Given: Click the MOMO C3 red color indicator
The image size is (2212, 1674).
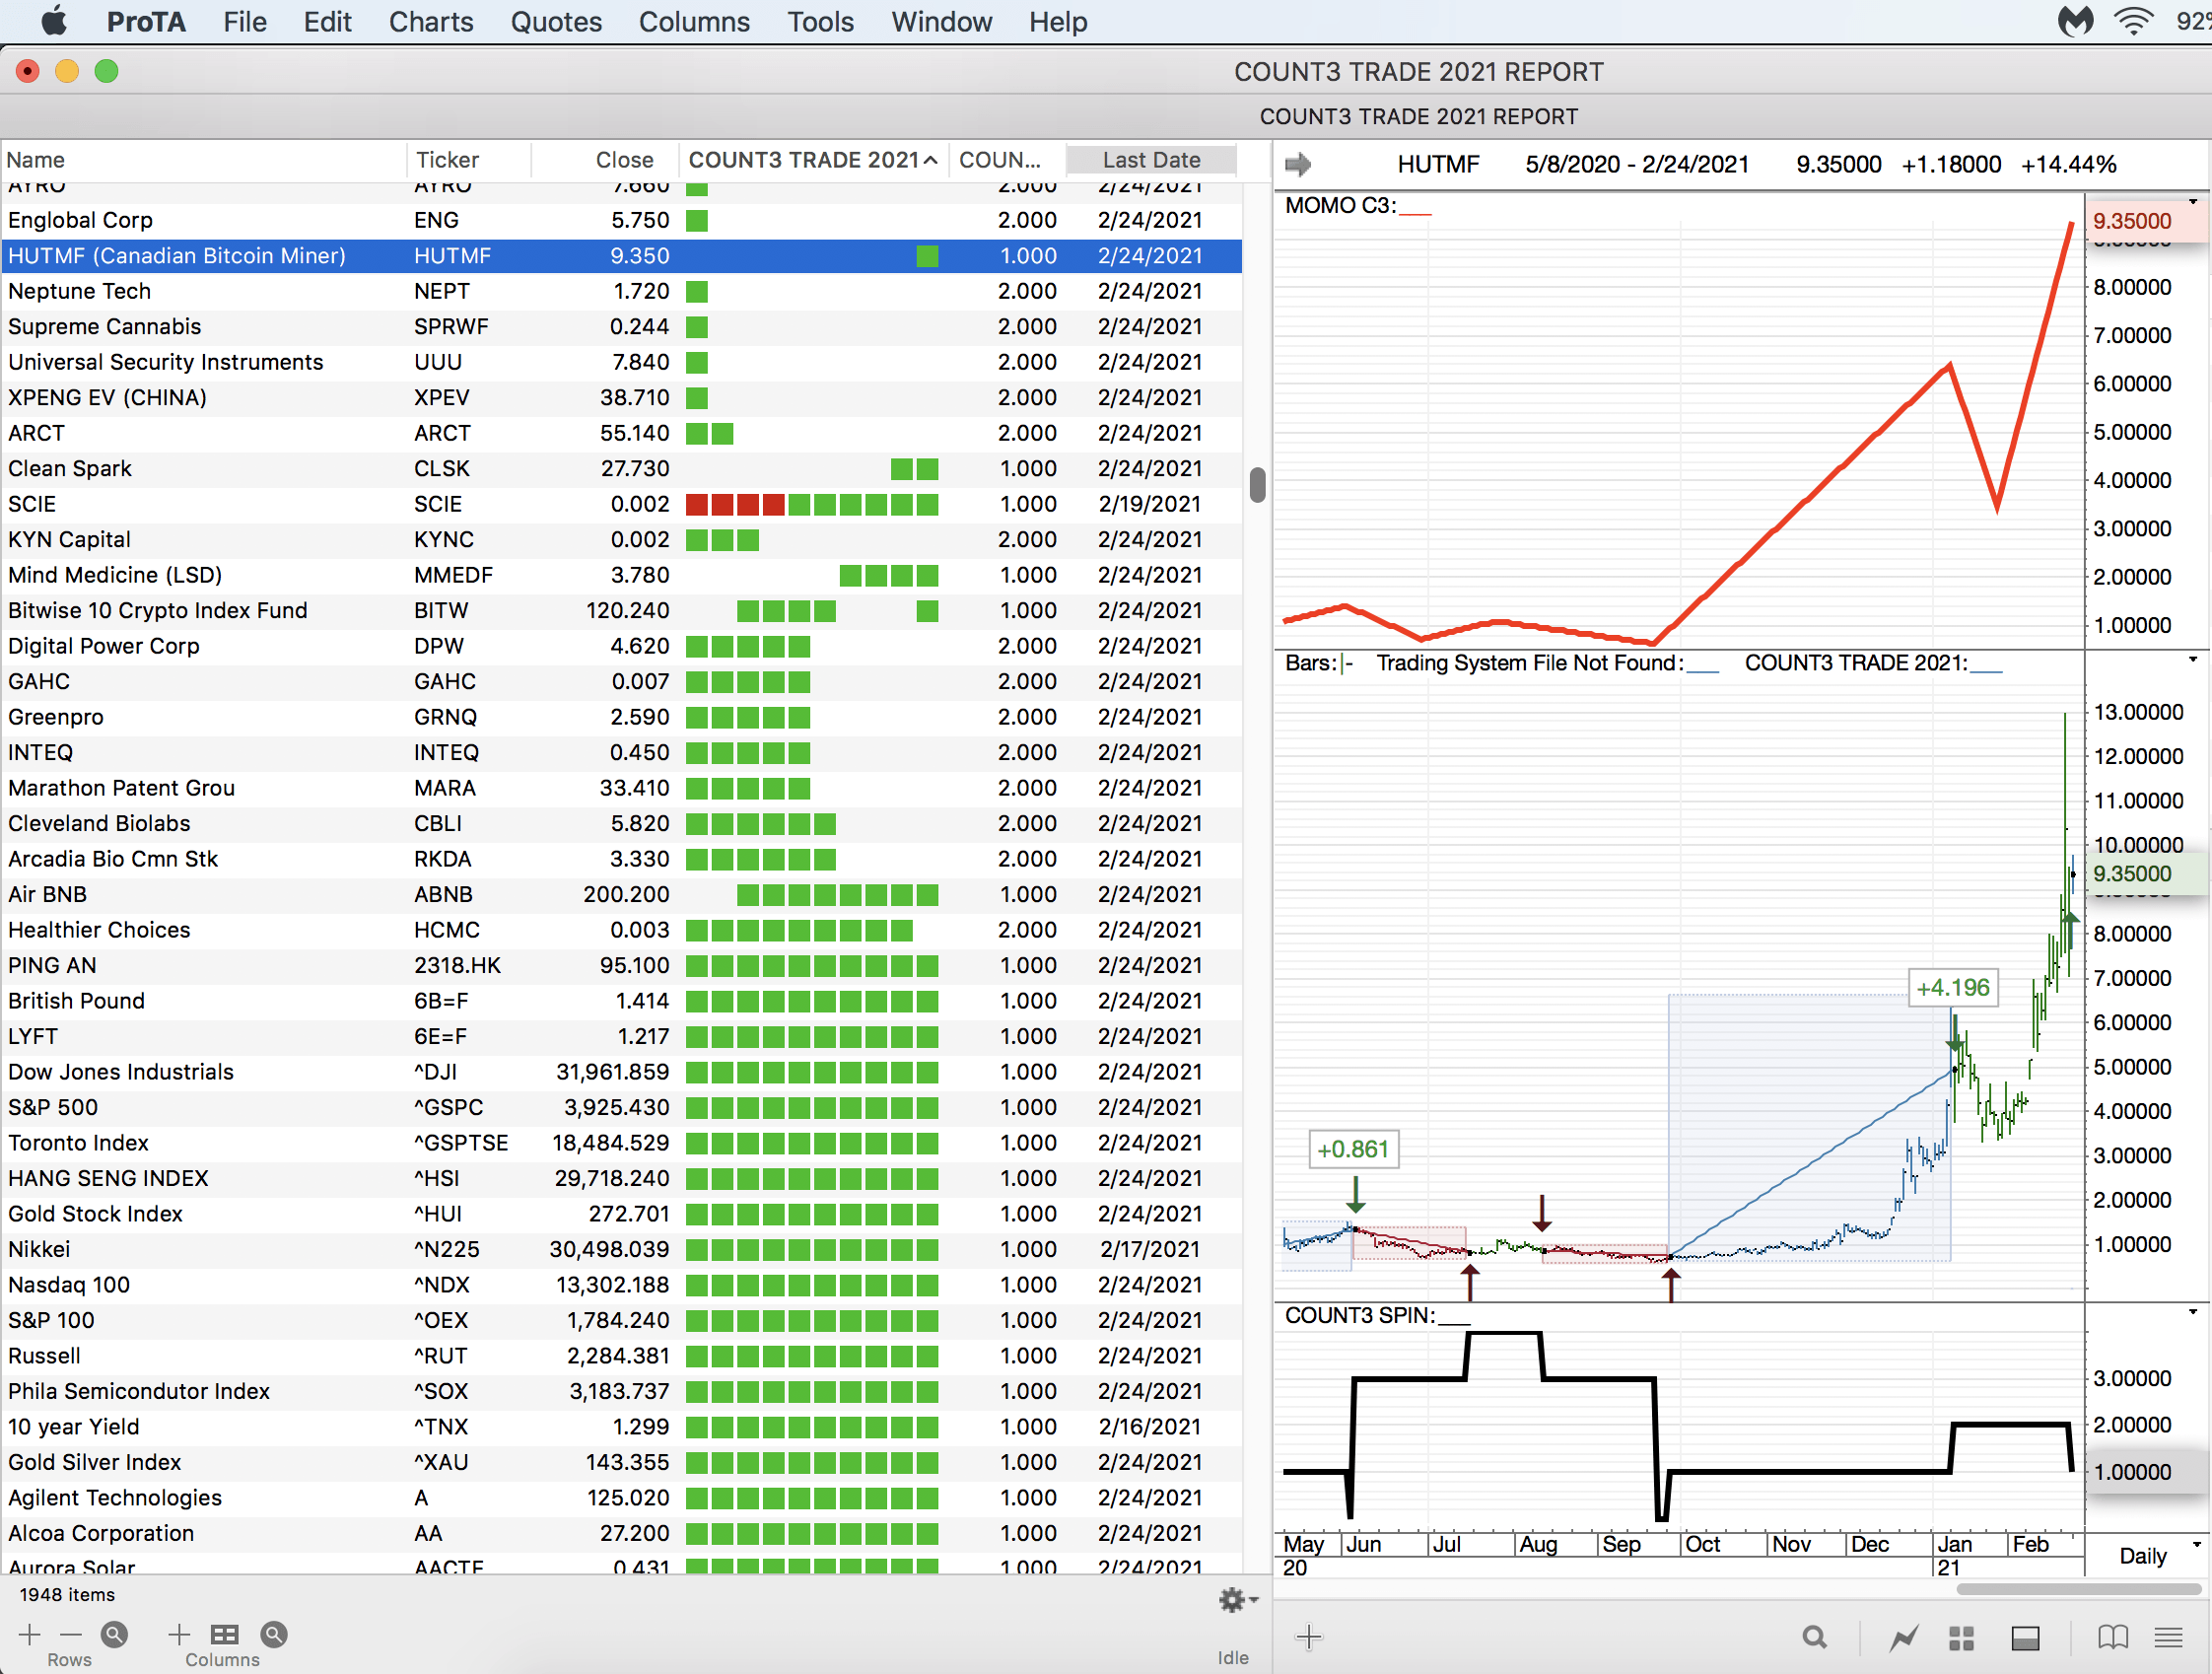Looking at the screenshot, I should tap(1415, 213).
